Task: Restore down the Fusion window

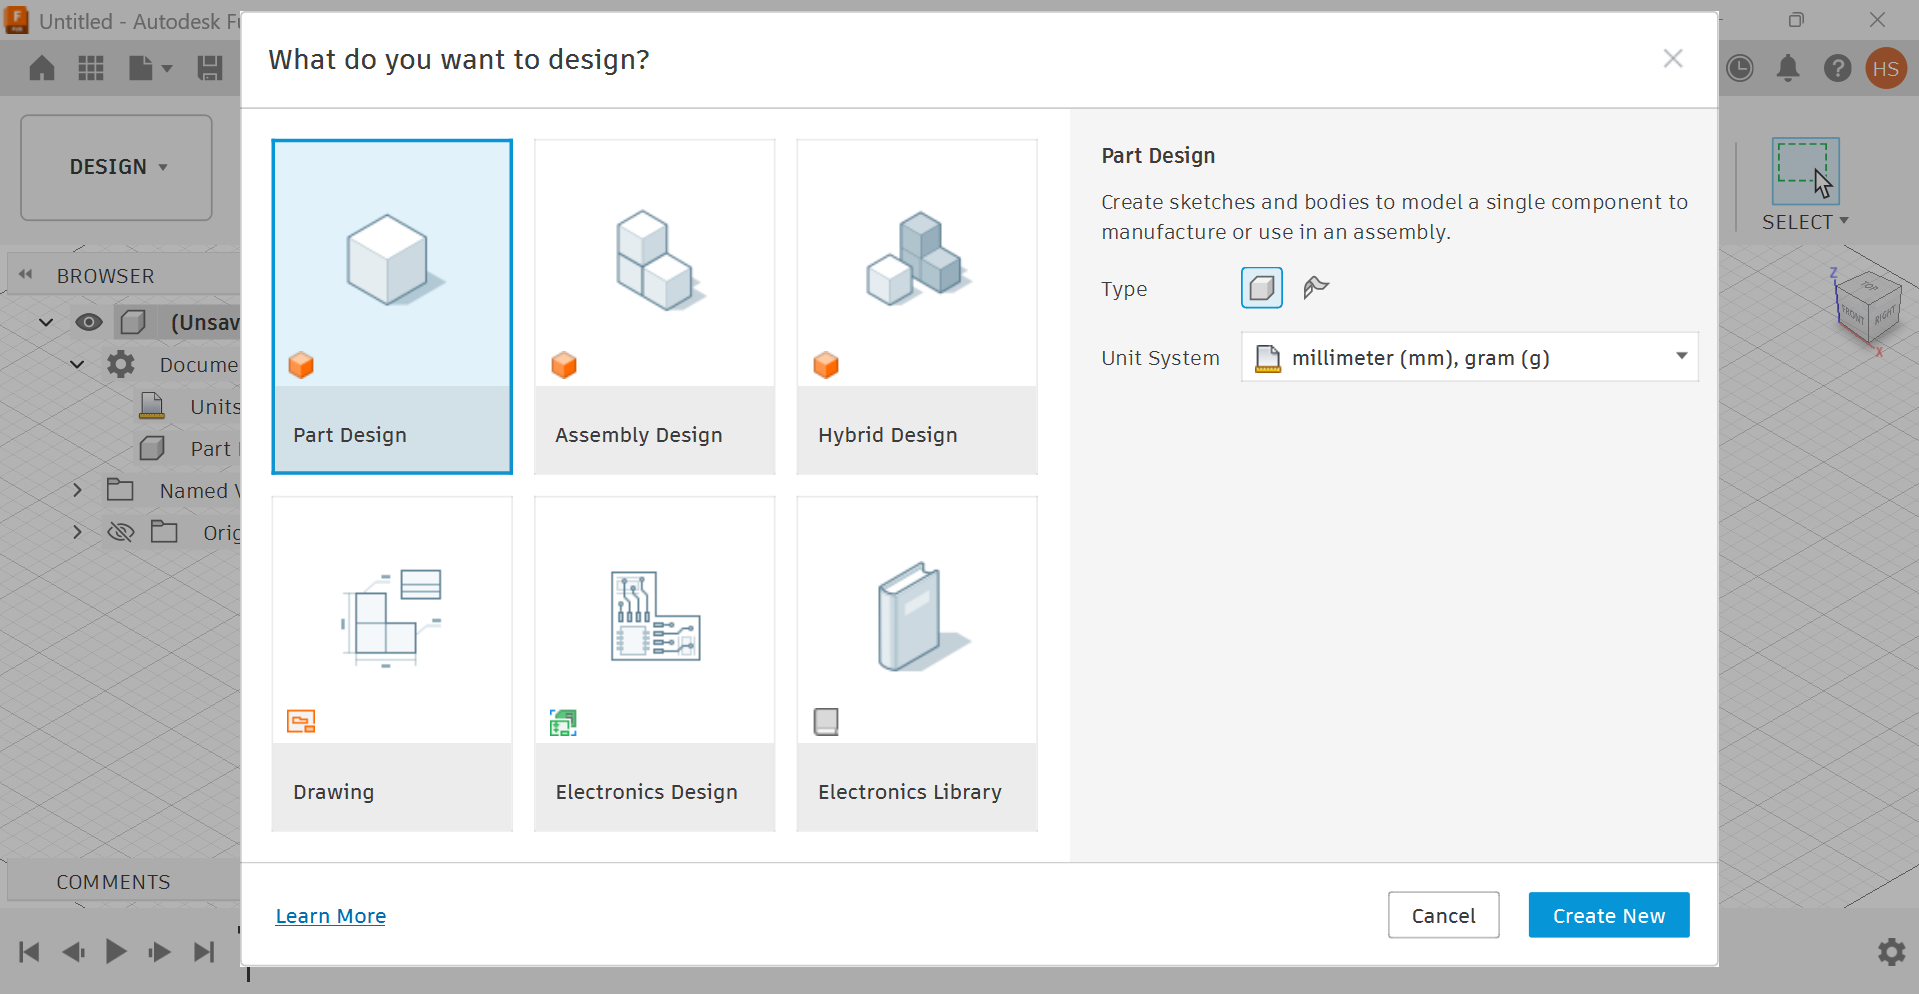Action: [x=1797, y=20]
